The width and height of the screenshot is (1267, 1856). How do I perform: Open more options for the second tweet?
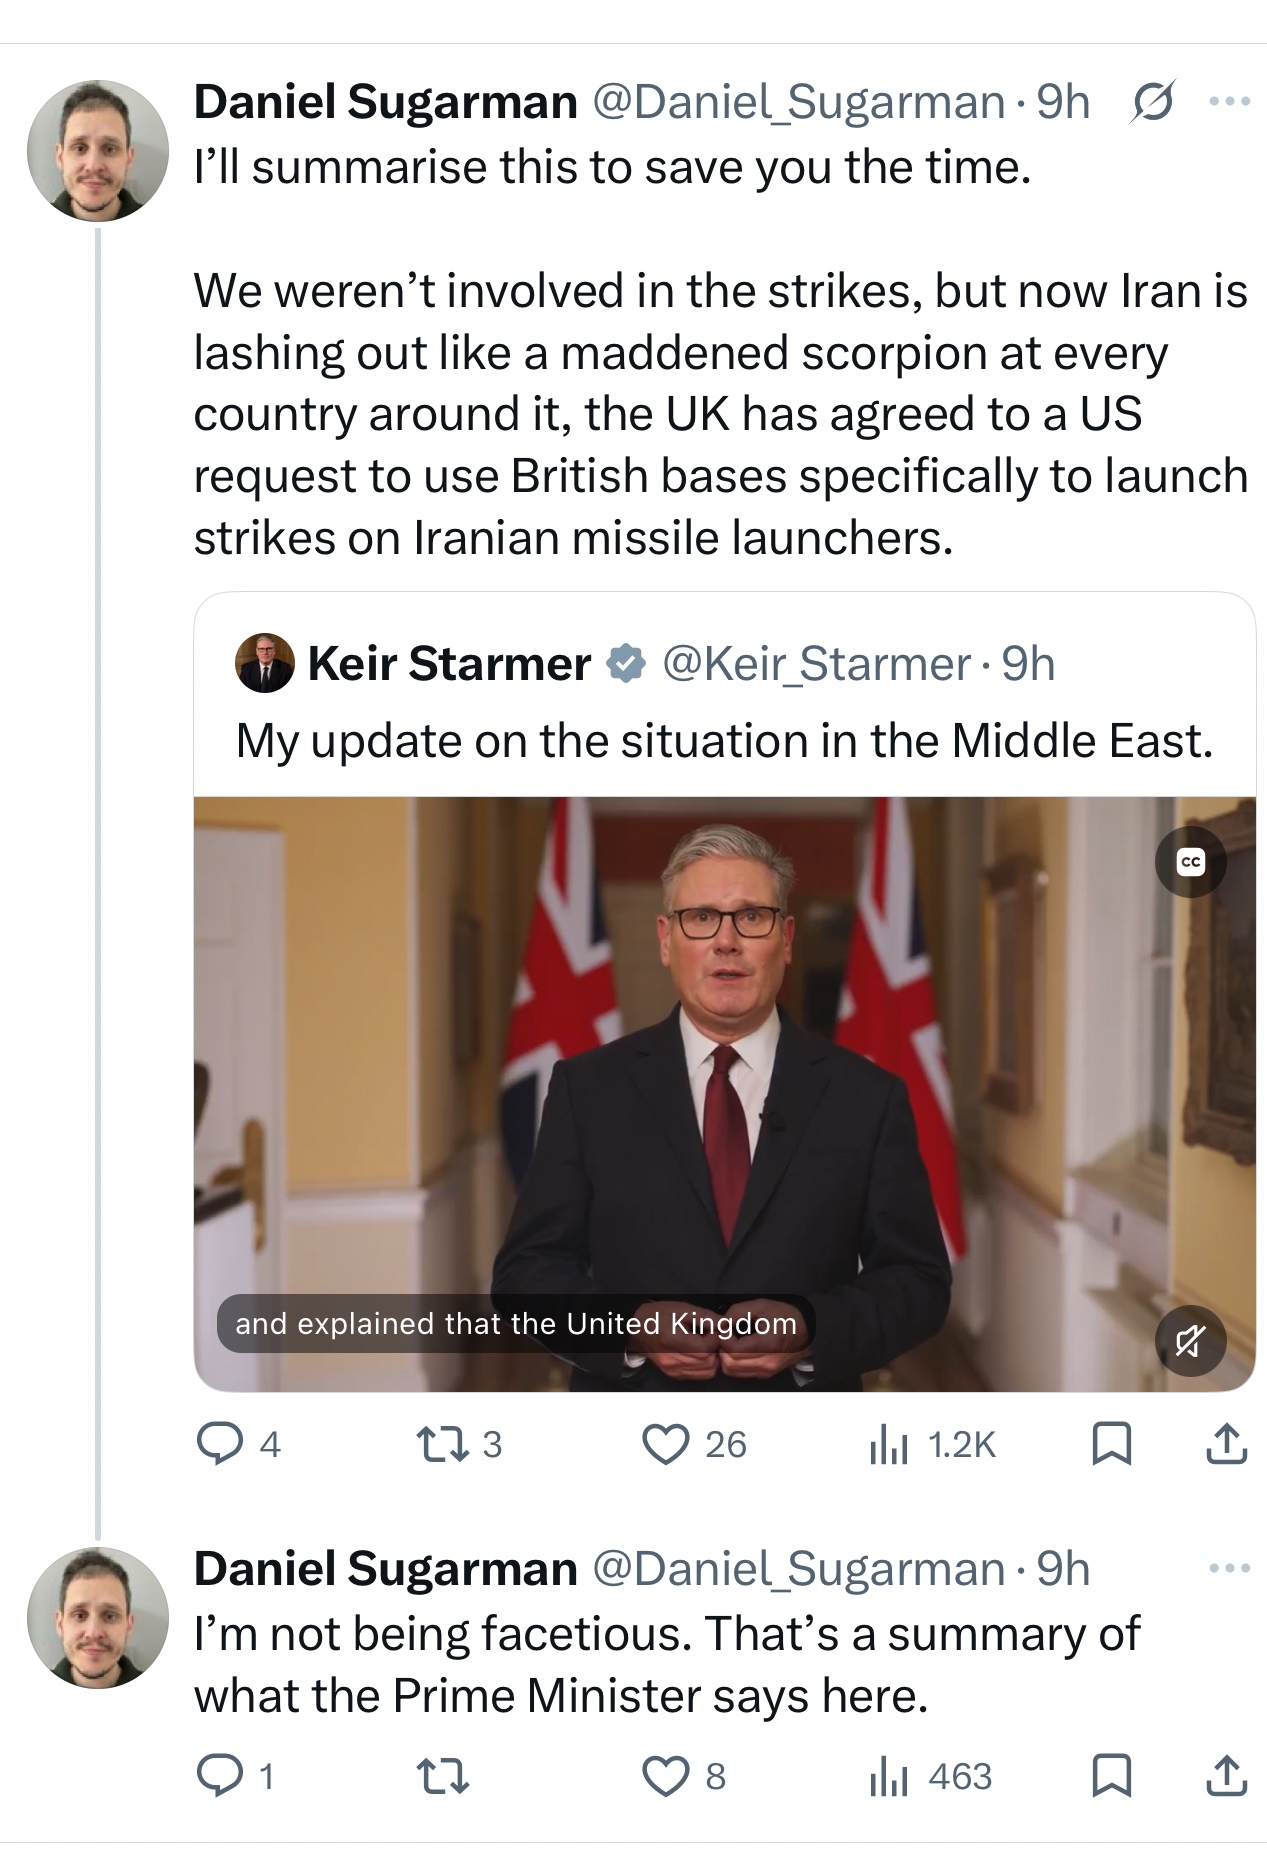point(1229,1568)
